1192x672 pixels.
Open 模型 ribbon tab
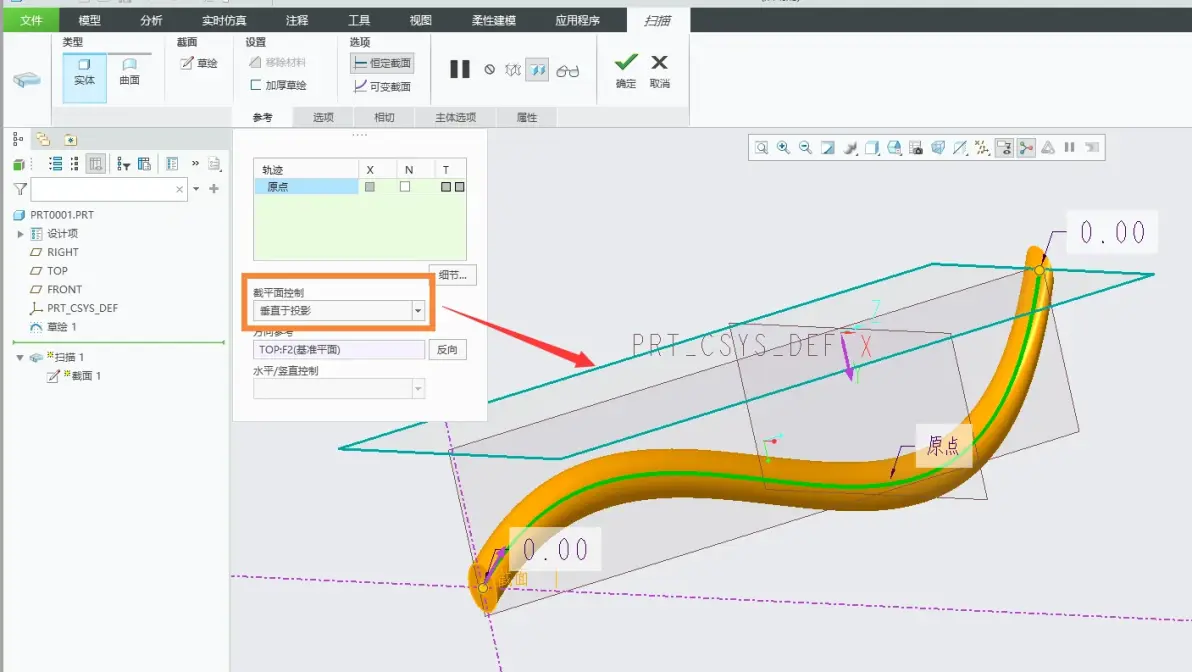(89, 21)
